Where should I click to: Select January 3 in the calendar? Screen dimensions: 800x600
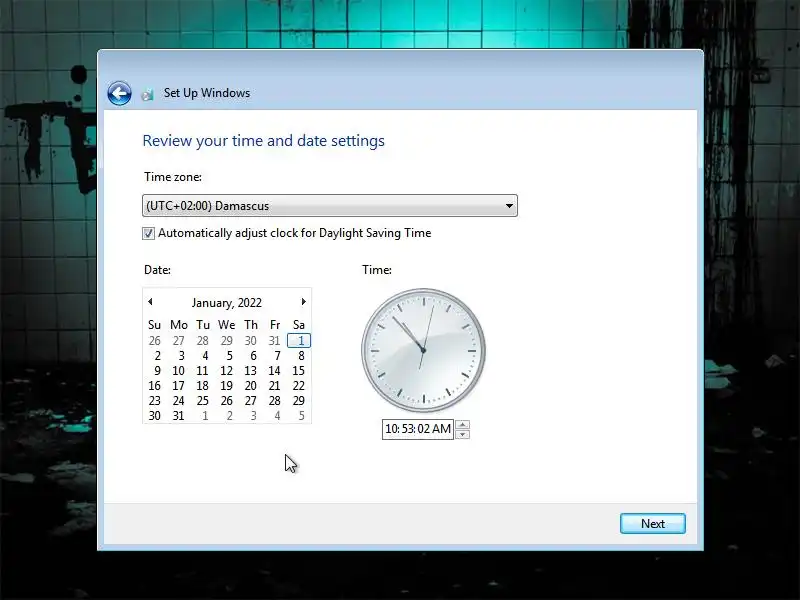[x=181, y=356]
